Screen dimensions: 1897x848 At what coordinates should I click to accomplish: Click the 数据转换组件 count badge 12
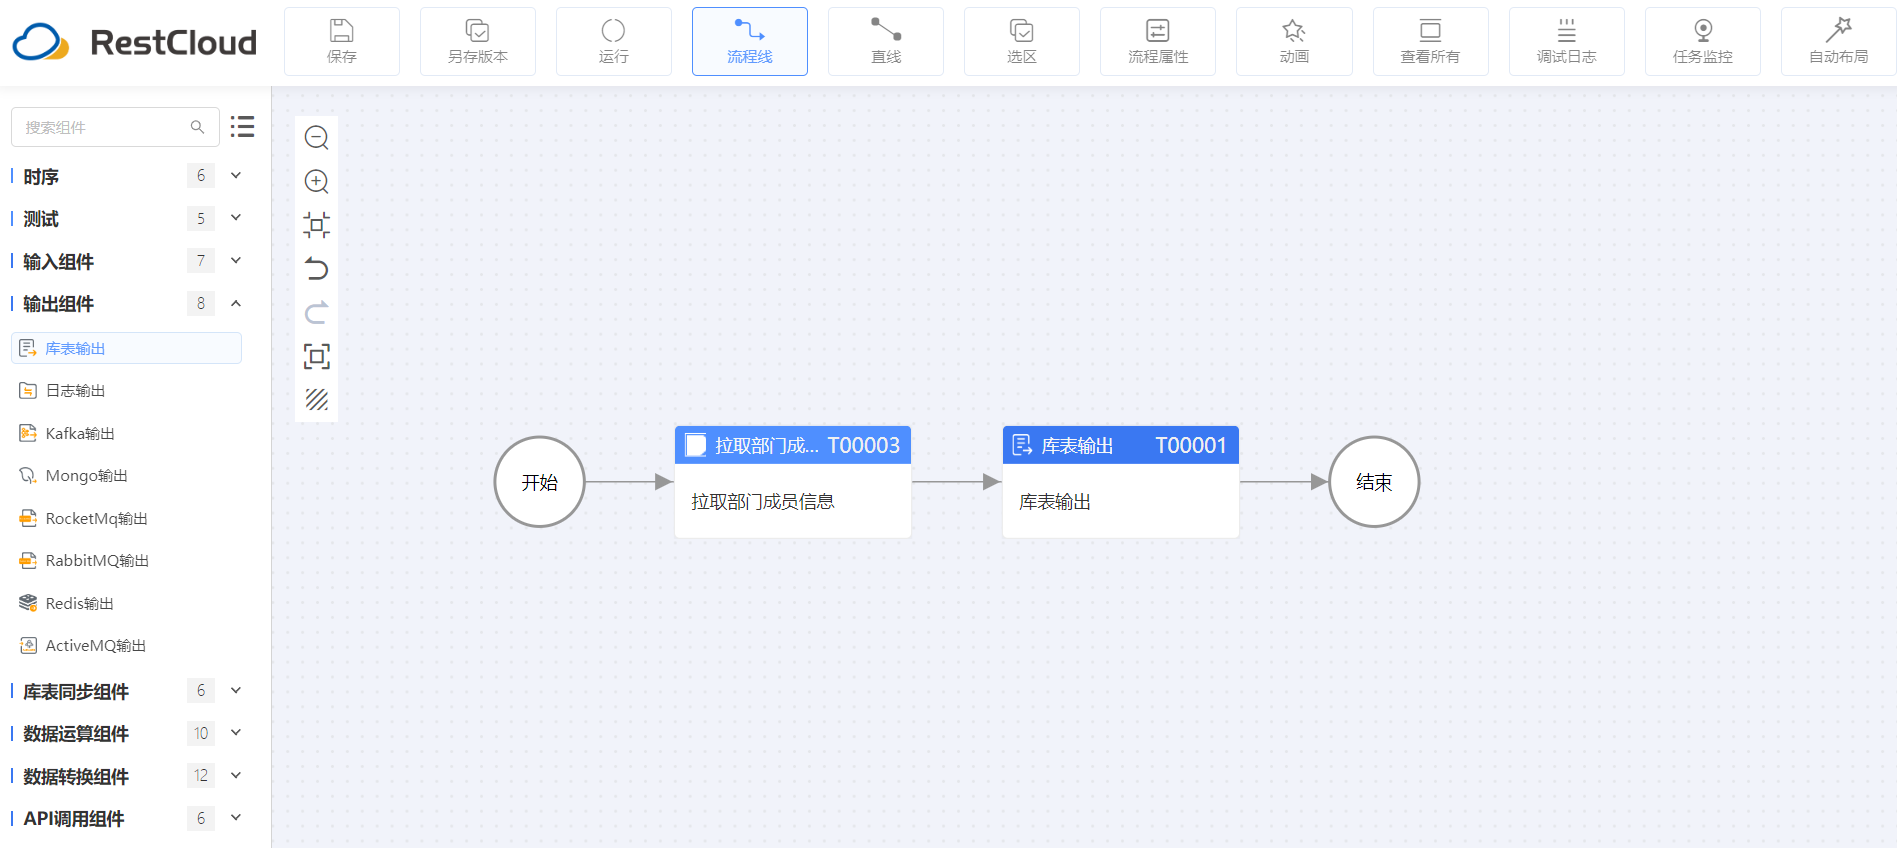tap(201, 776)
